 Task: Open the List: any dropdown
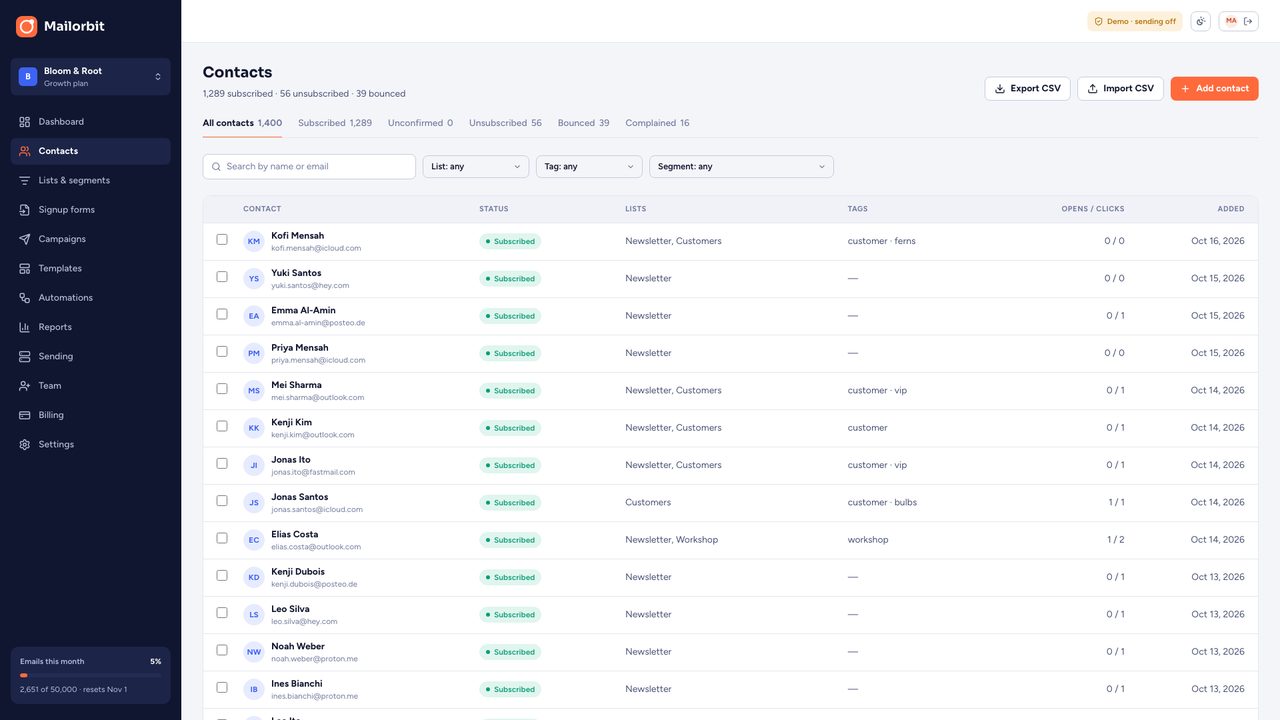point(476,167)
